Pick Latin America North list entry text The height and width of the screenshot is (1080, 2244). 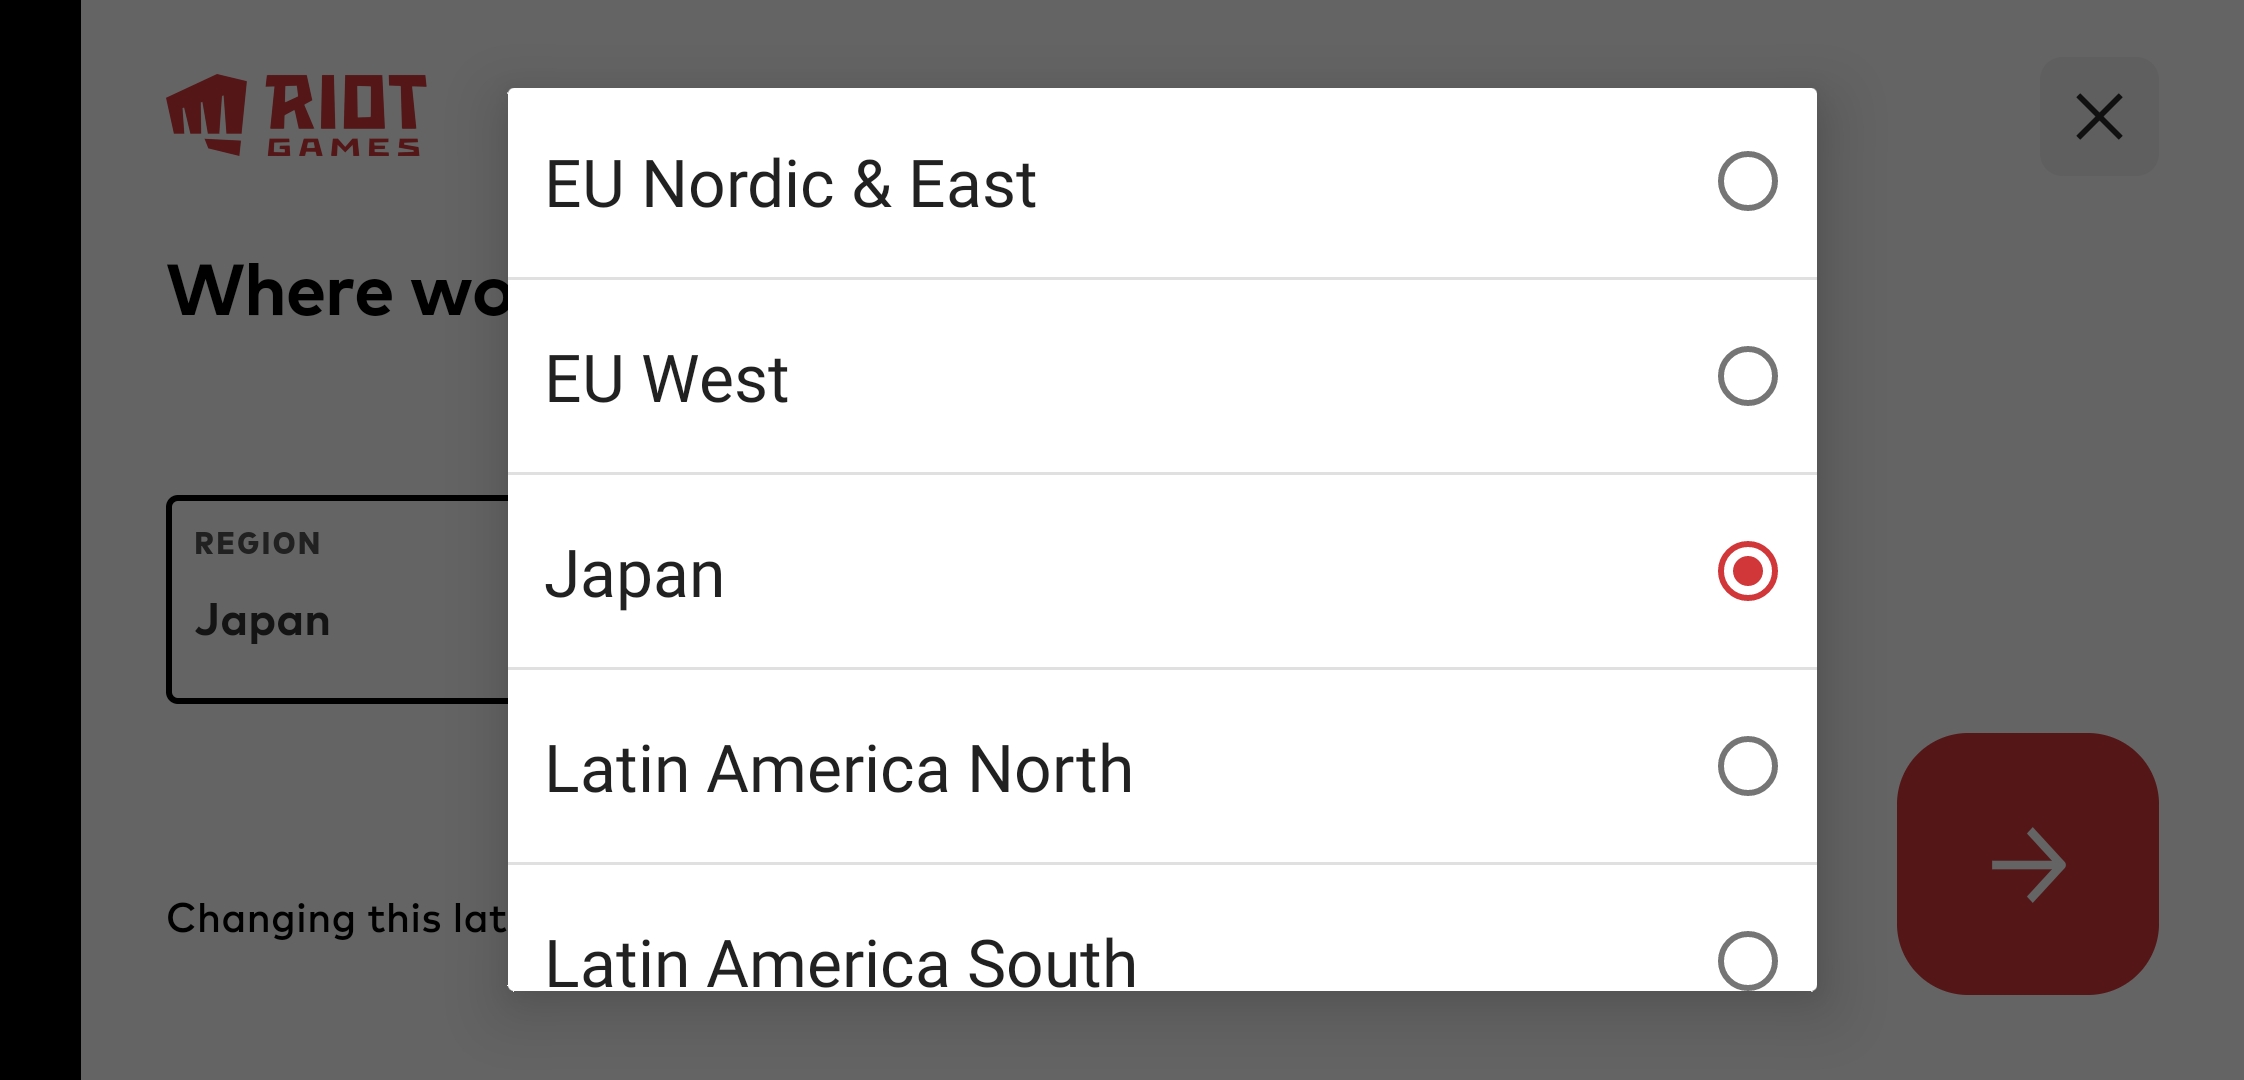[x=838, y=770]
